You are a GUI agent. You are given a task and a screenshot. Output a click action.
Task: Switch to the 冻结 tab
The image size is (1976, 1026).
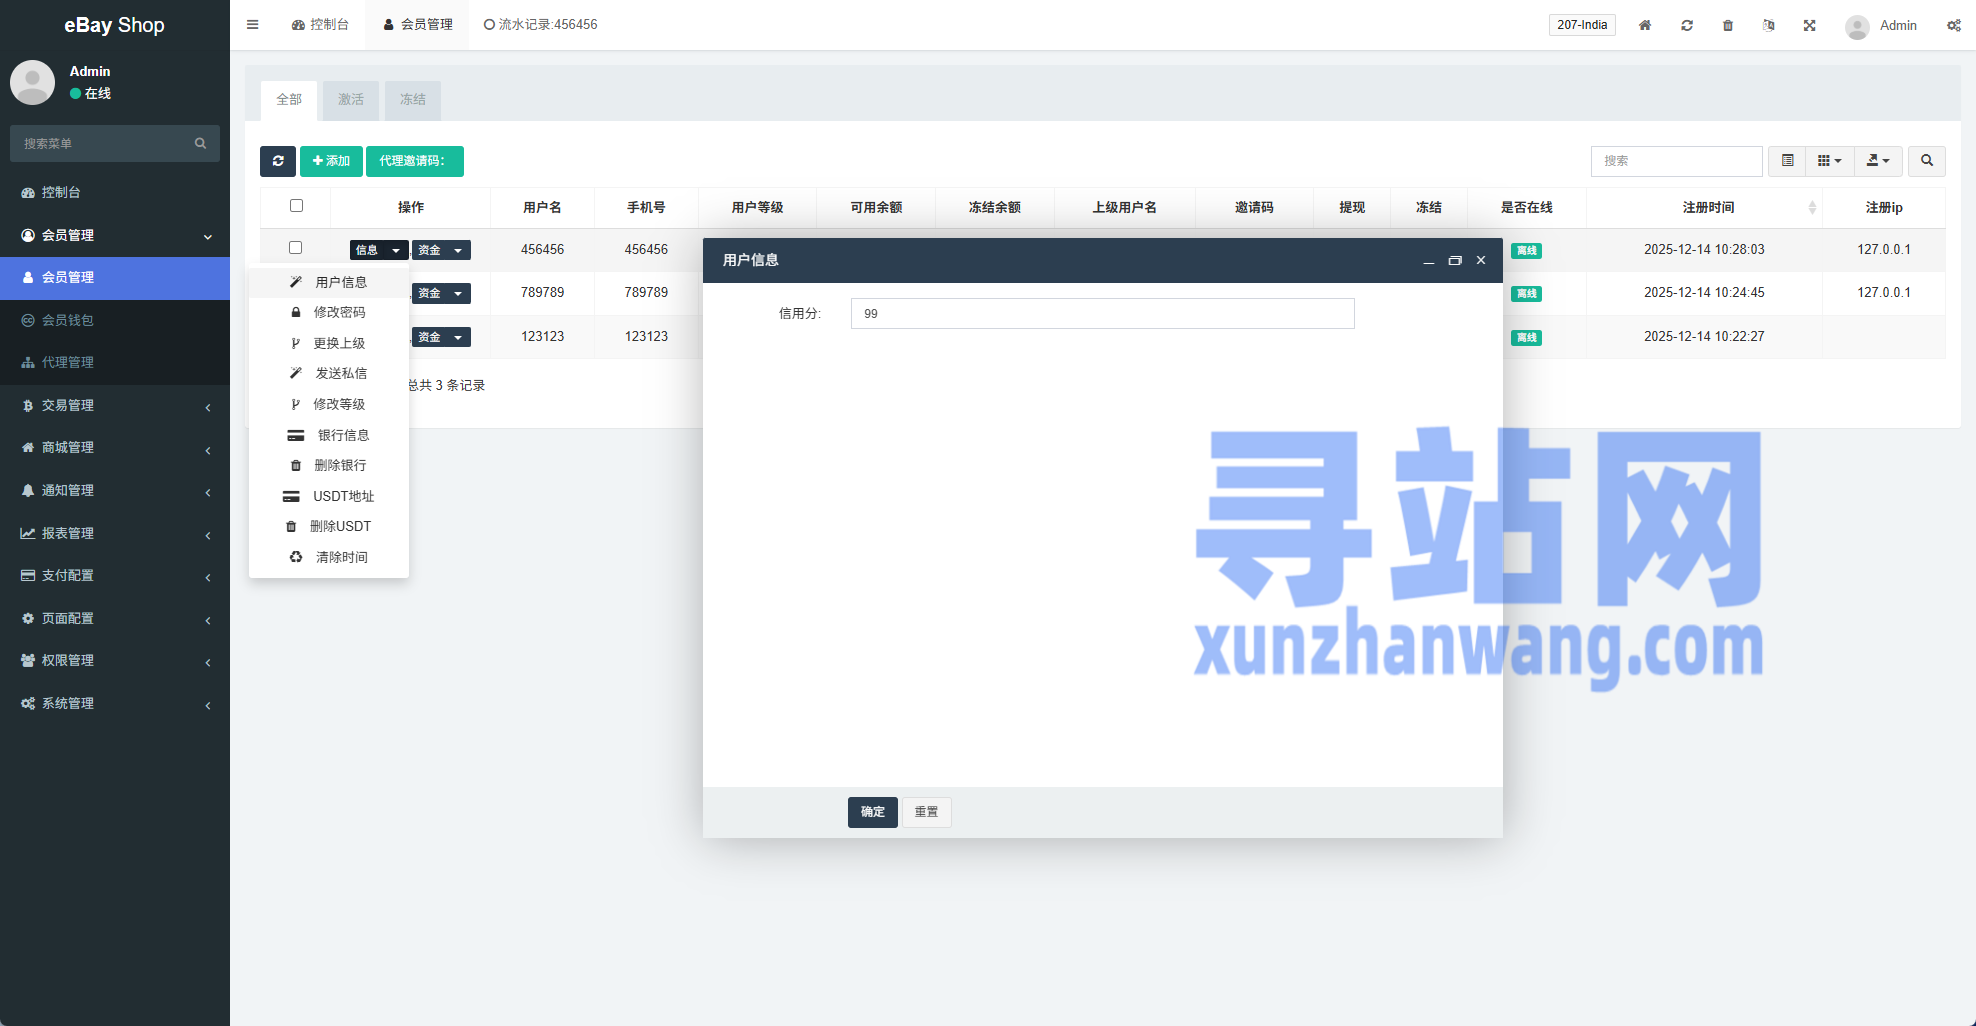pos(412,100)
